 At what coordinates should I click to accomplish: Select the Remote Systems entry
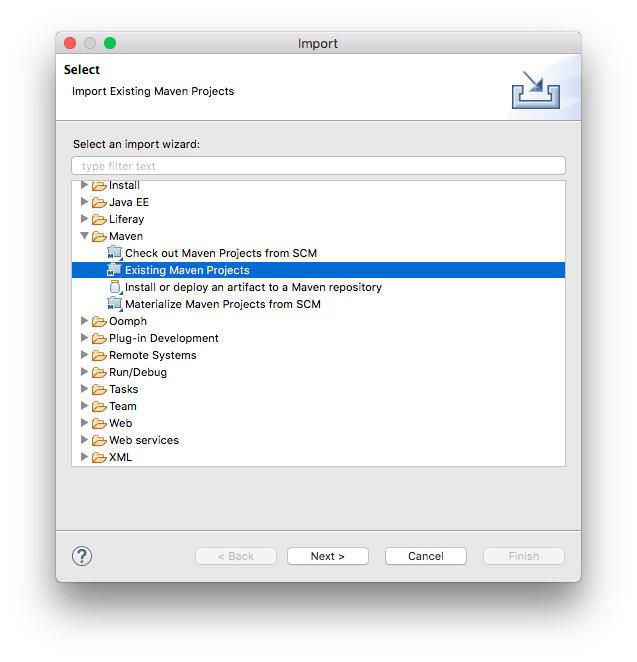coord(152,355)
